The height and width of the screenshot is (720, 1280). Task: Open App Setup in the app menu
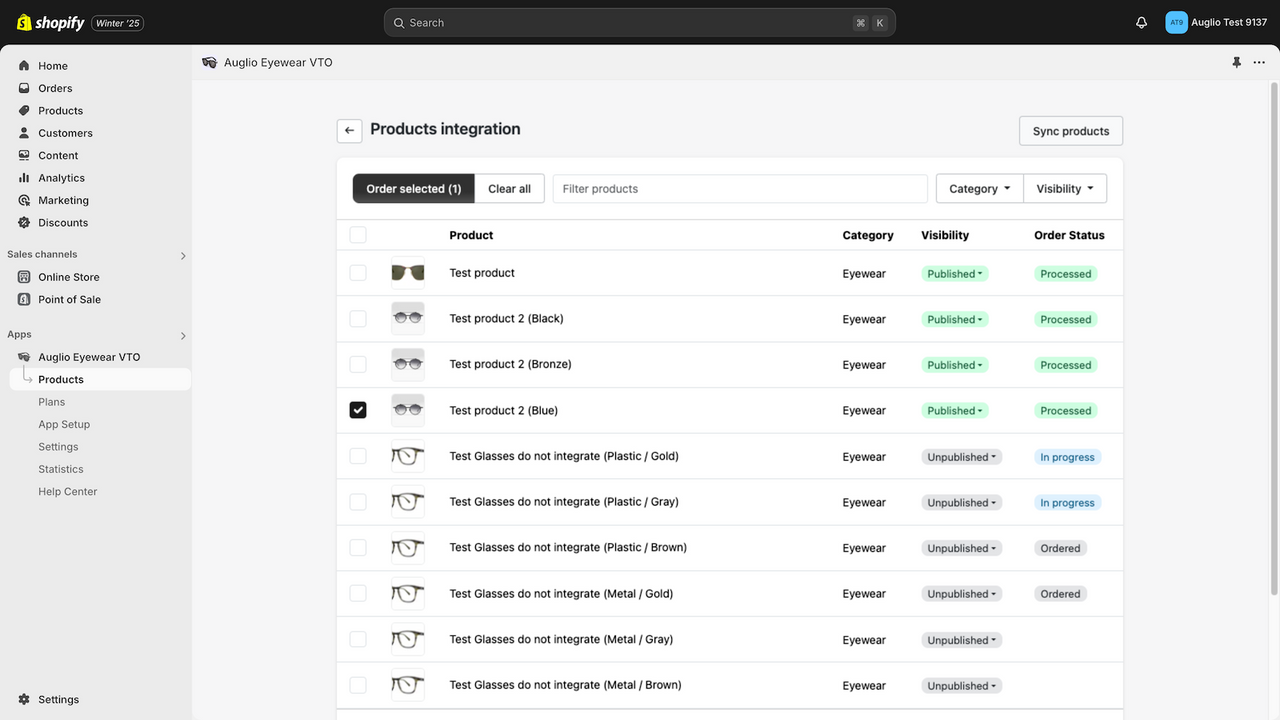pyautogui.click(x=64, y=424)
